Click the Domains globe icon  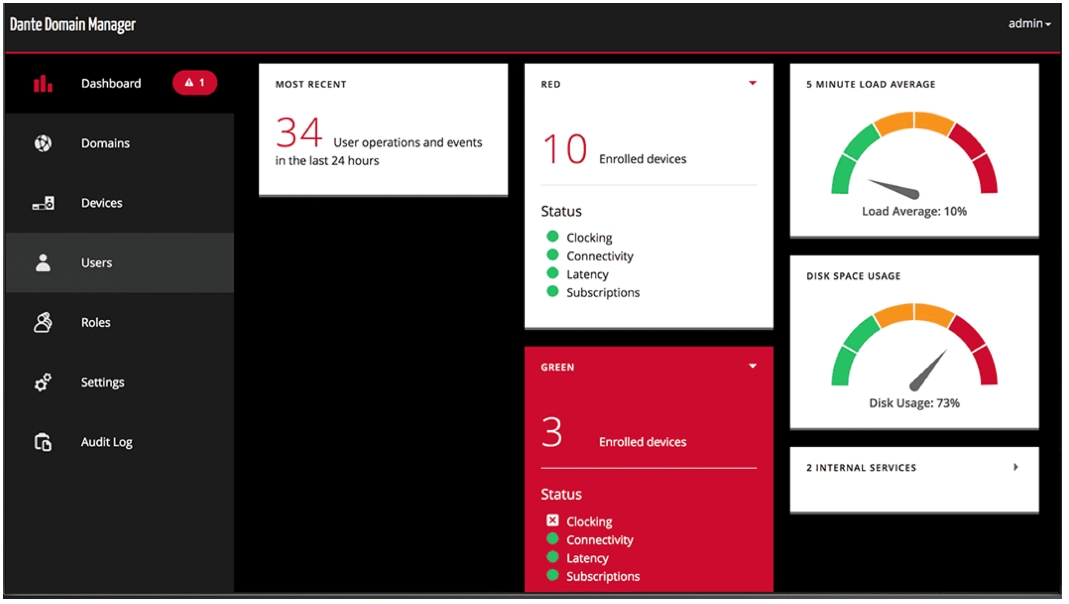43,143
